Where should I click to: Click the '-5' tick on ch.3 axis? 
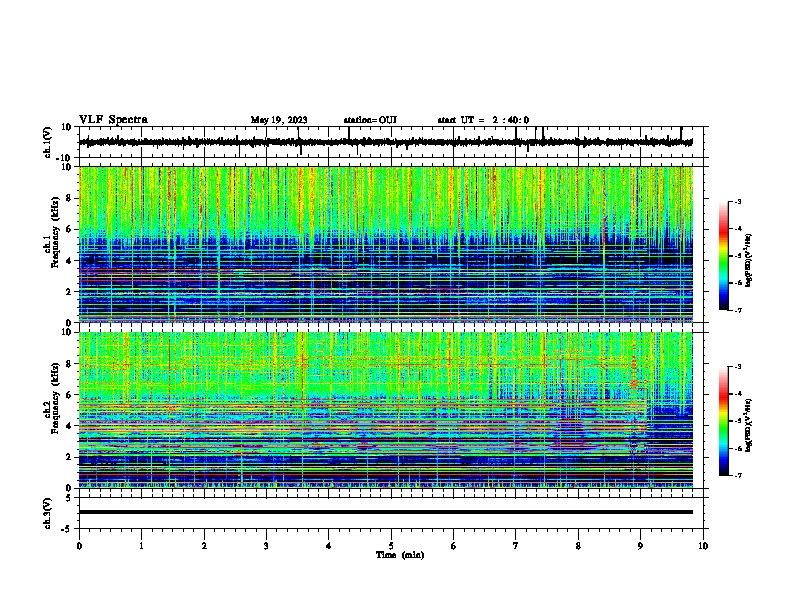[68, 529]
